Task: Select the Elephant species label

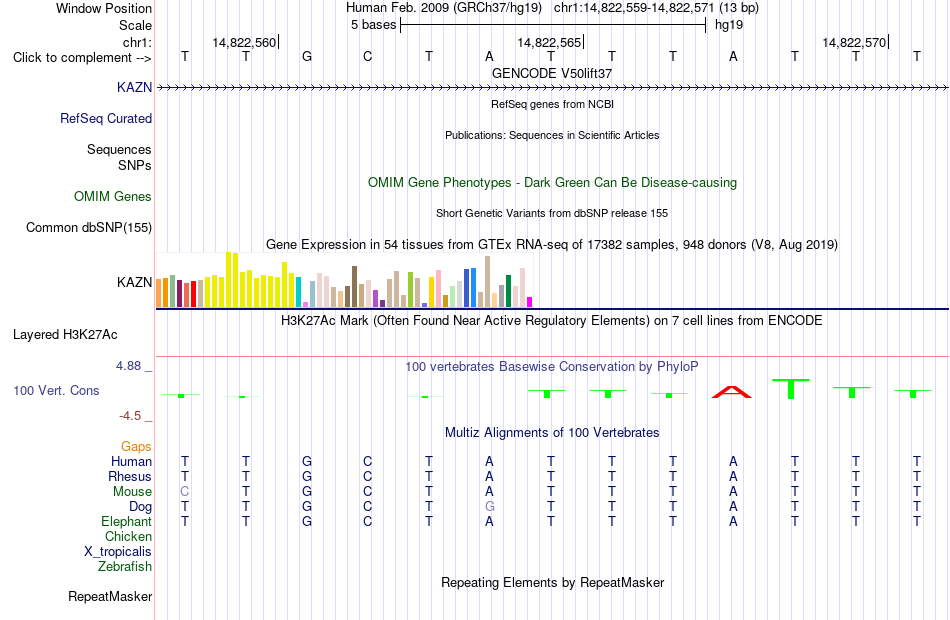Action: pos(126,522)
